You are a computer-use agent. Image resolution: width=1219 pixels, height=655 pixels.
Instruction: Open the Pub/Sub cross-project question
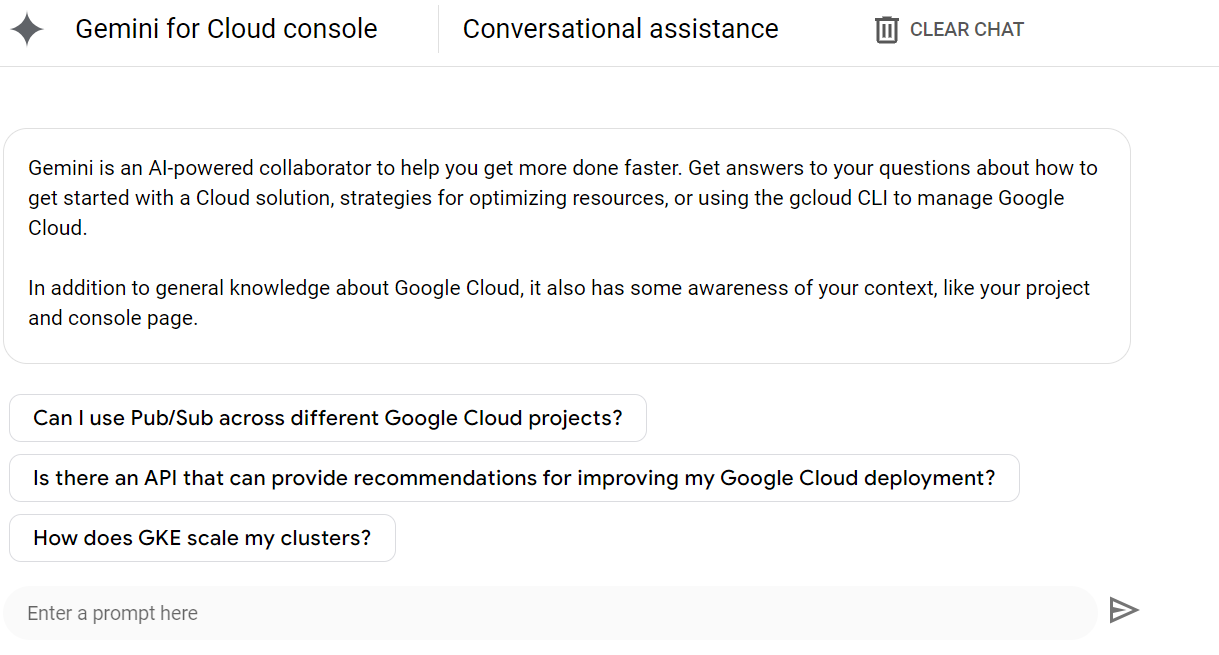click(327, 418)
